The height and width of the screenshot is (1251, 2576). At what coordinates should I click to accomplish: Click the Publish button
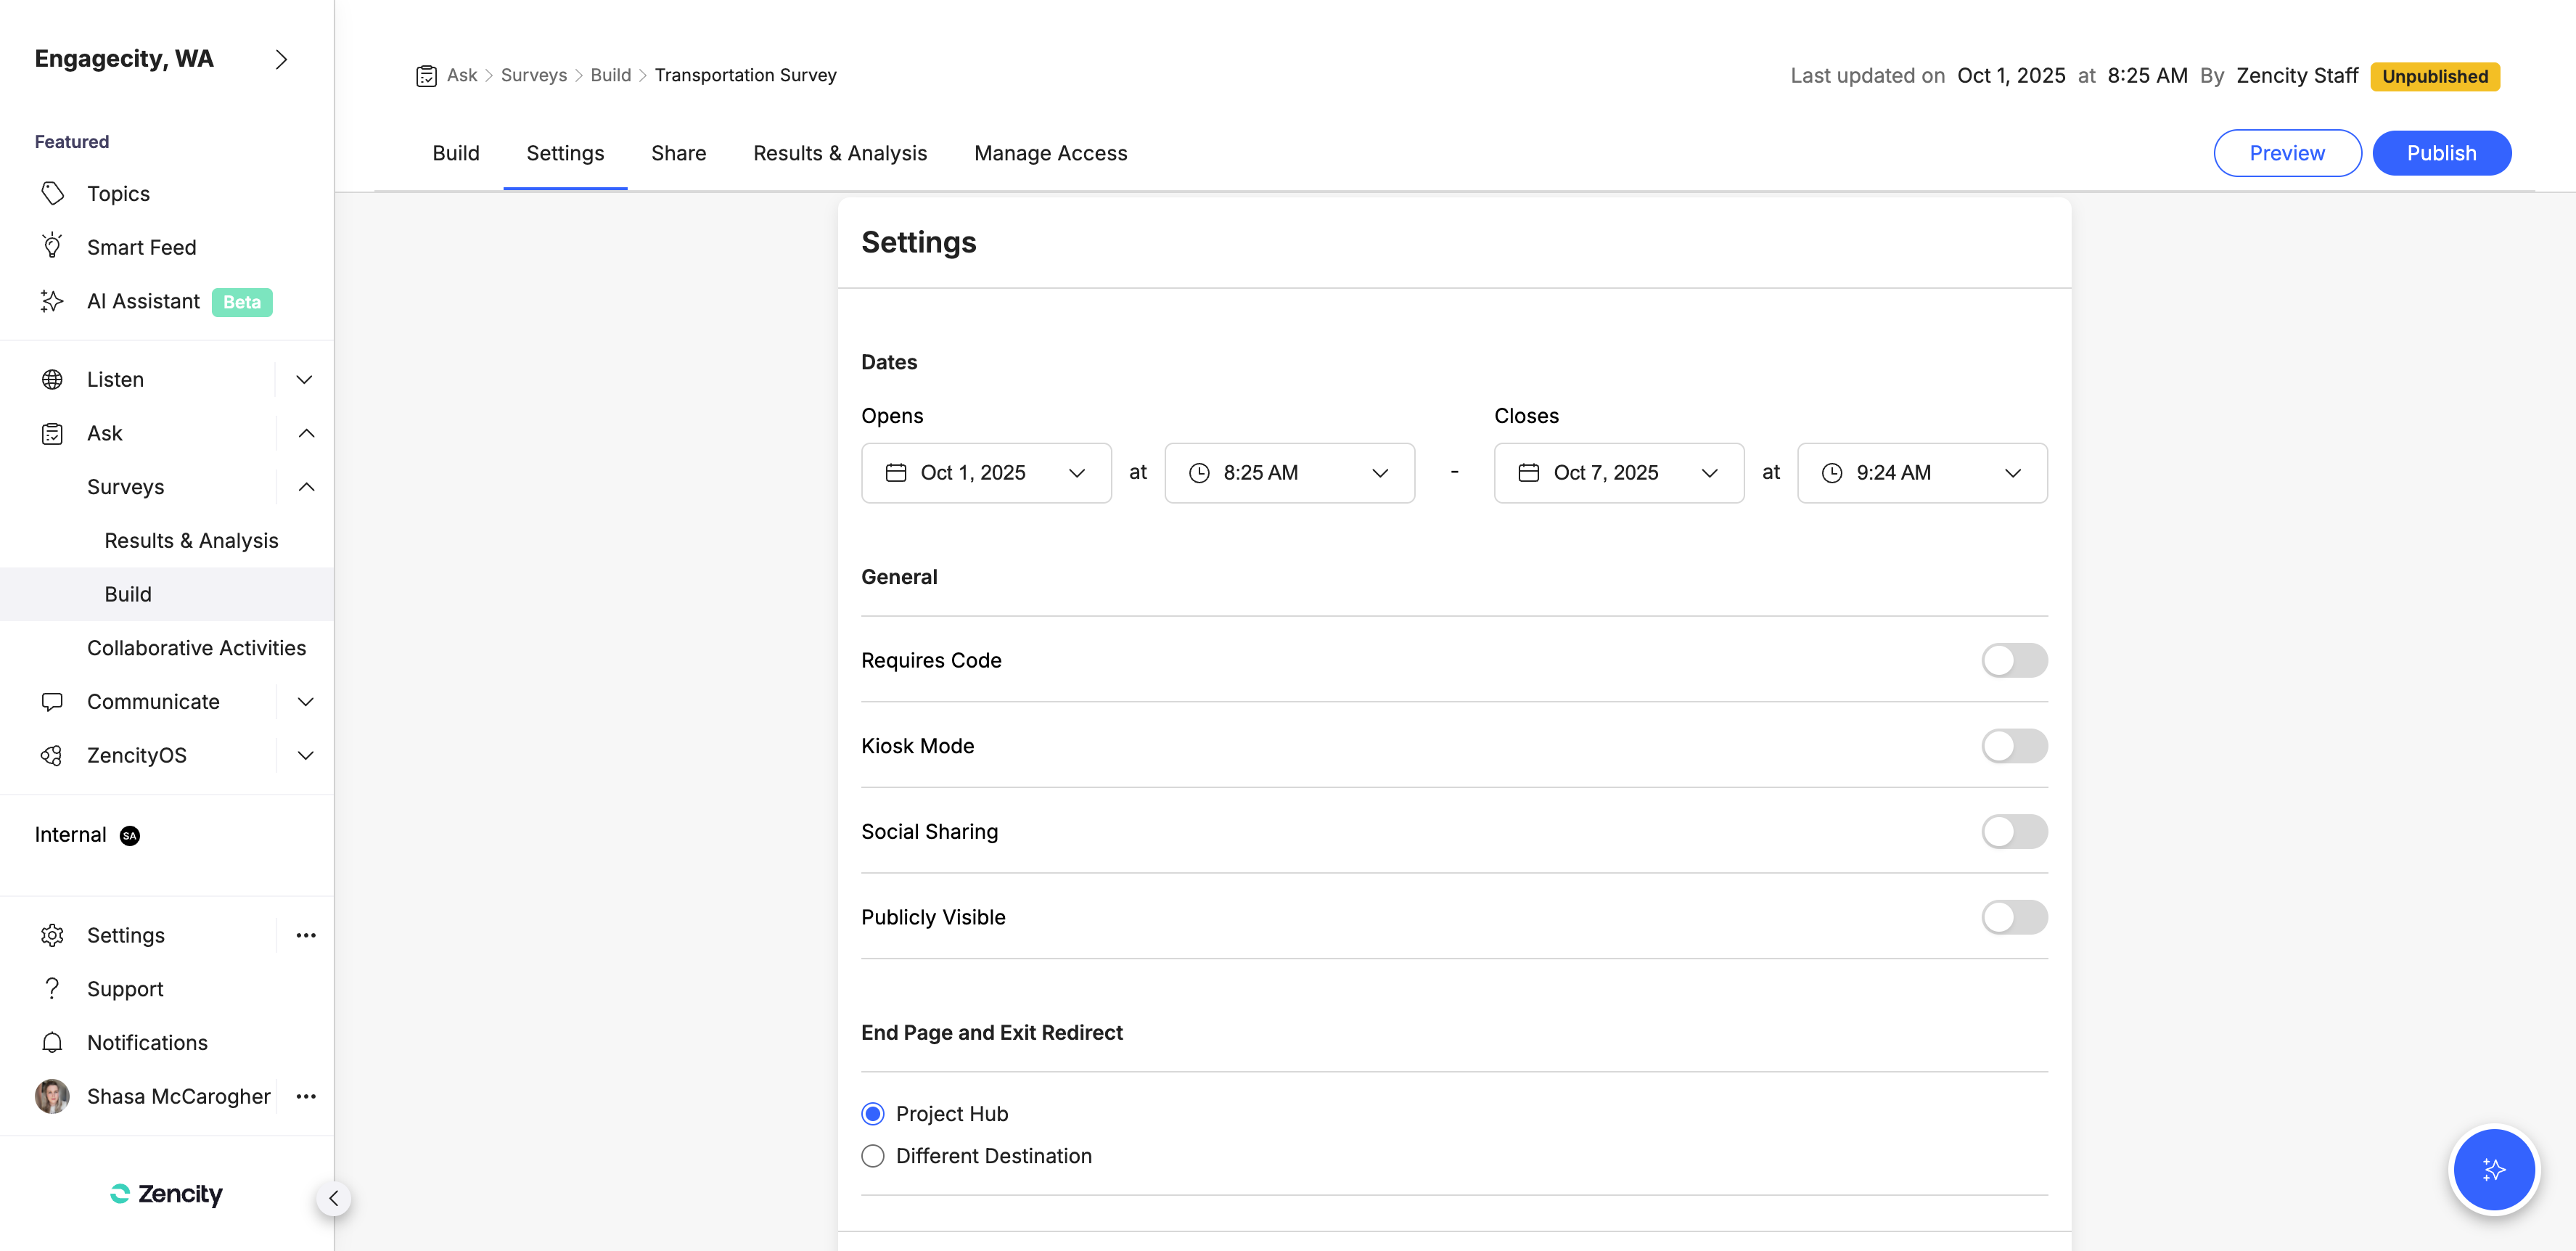click(2441, 153)
